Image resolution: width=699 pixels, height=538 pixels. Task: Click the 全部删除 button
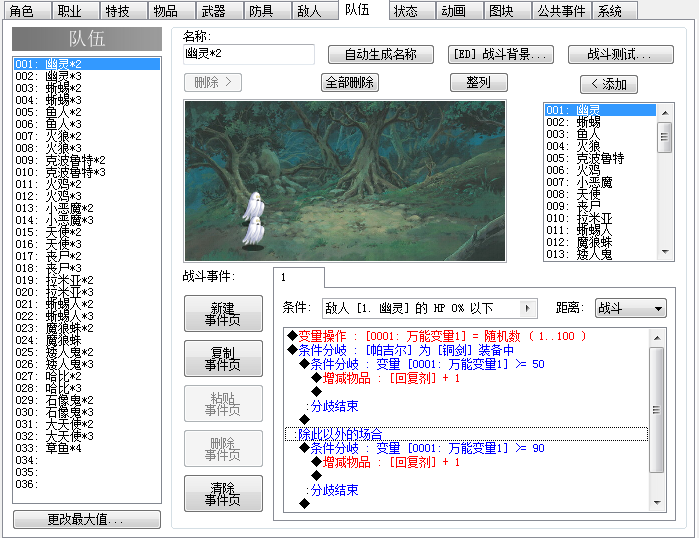[350, 82]
